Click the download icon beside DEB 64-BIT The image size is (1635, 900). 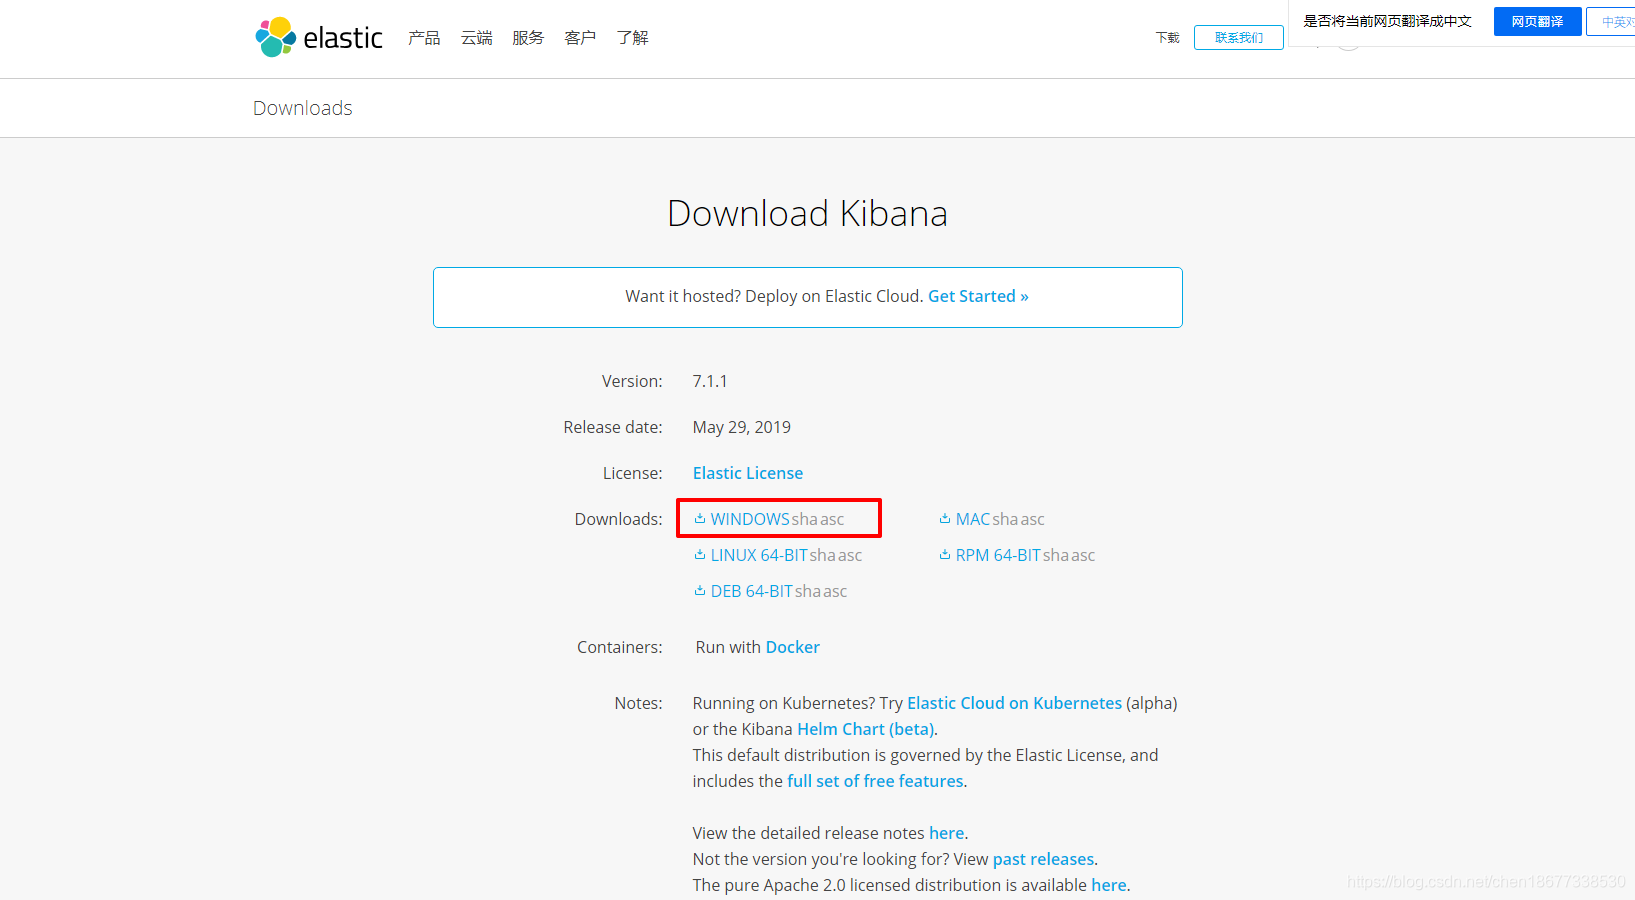(700, 590)
